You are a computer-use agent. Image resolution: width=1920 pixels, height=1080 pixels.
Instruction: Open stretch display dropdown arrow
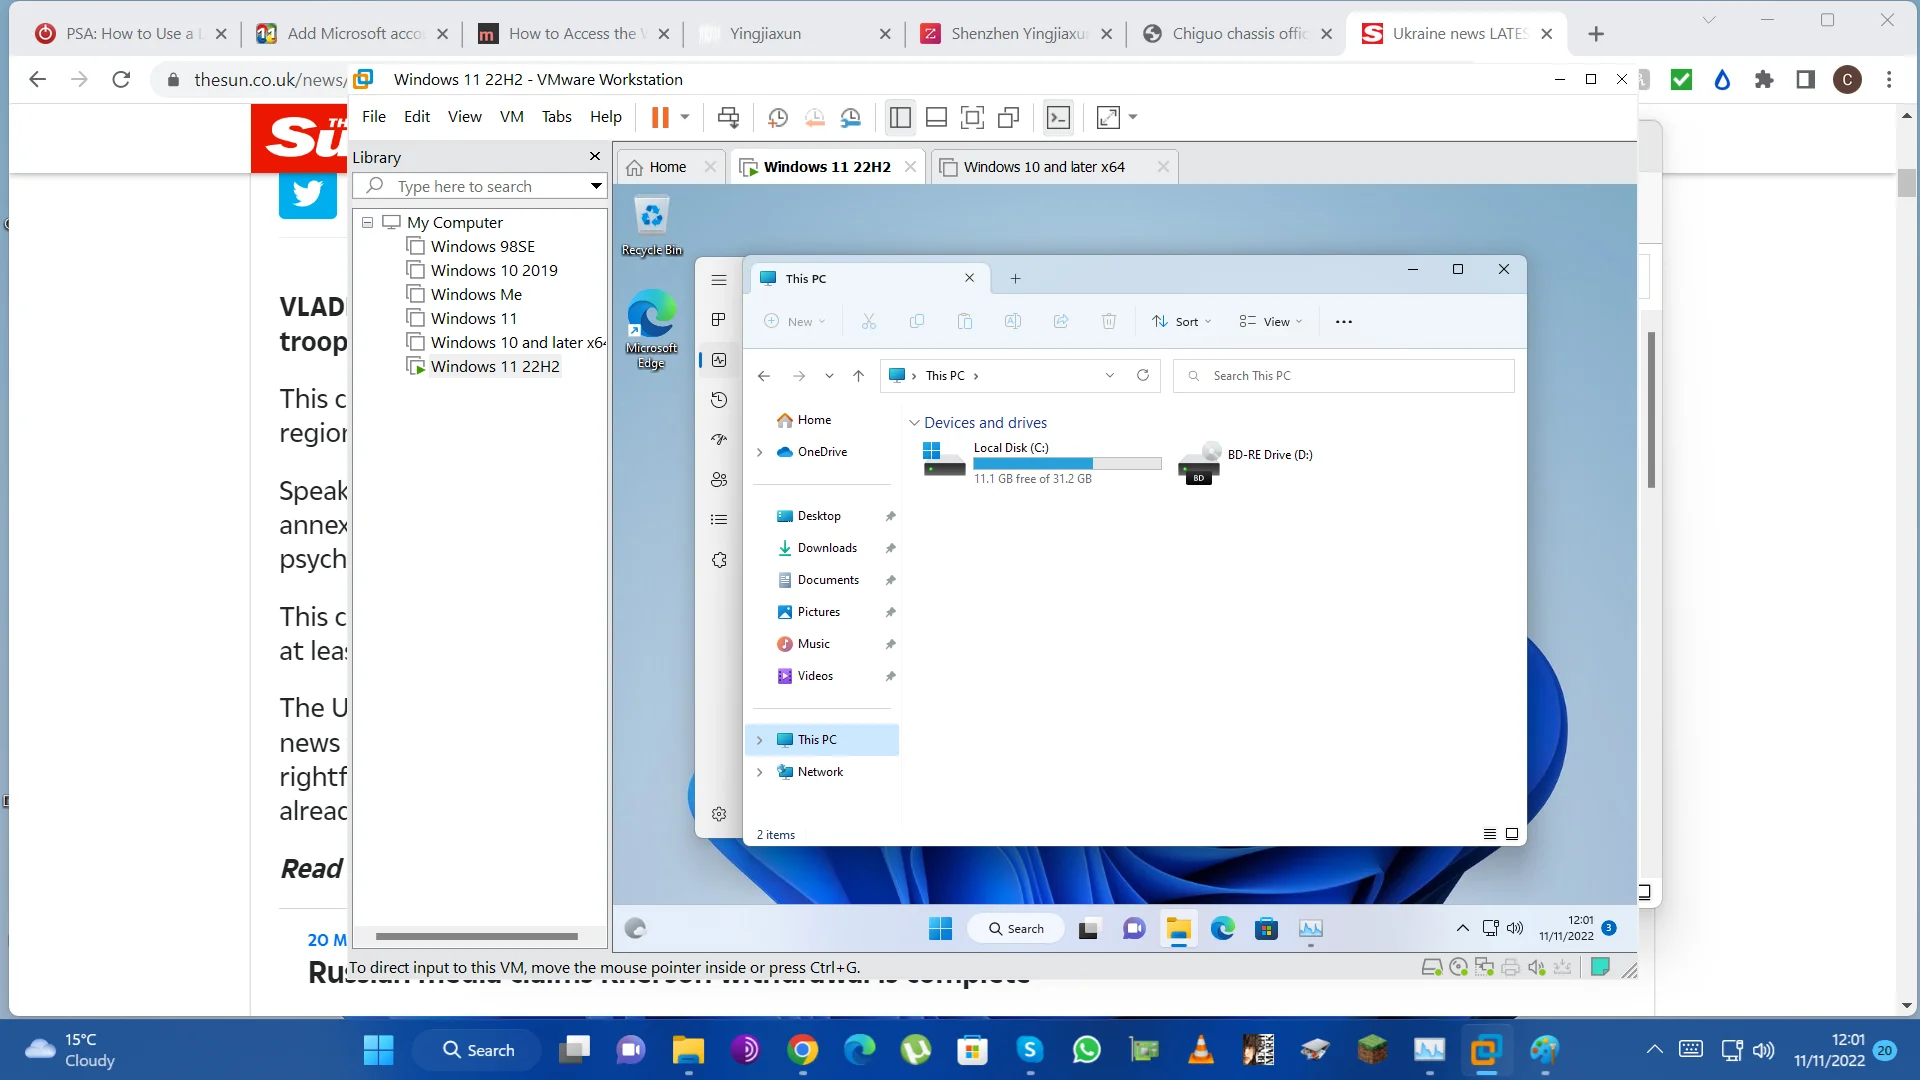[x=1133, y=117]
